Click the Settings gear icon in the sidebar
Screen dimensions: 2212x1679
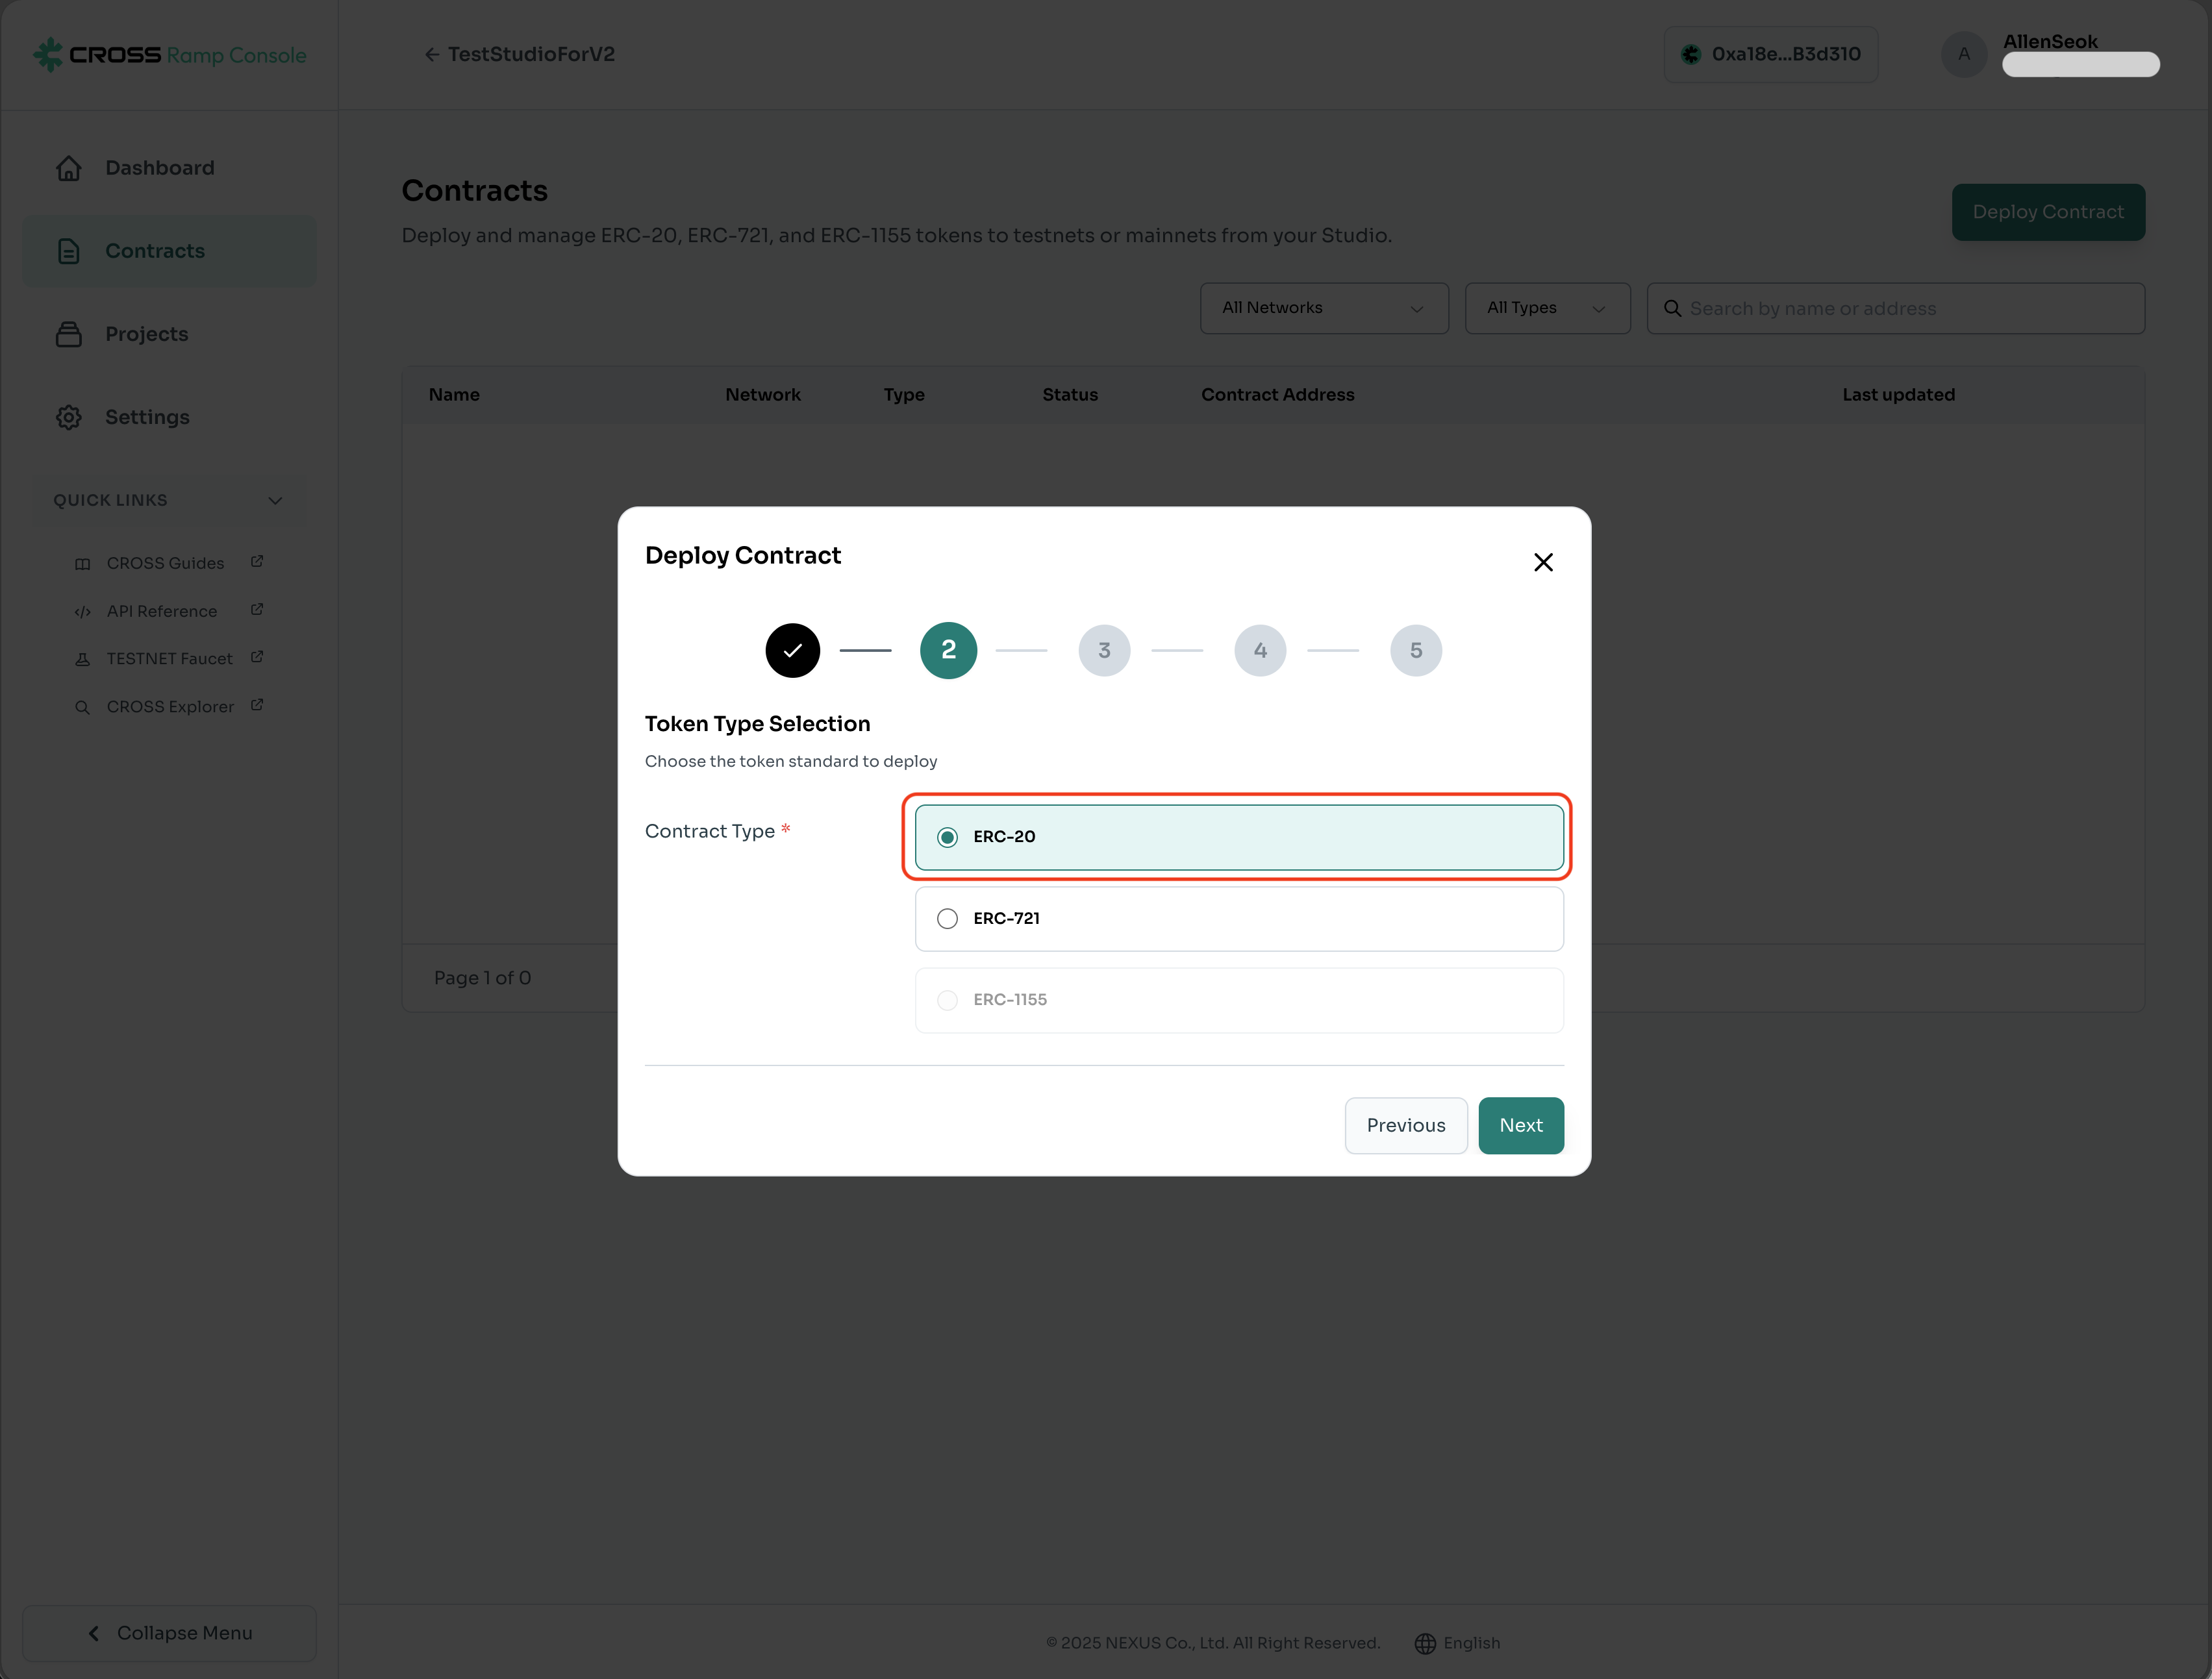point(68,417)
